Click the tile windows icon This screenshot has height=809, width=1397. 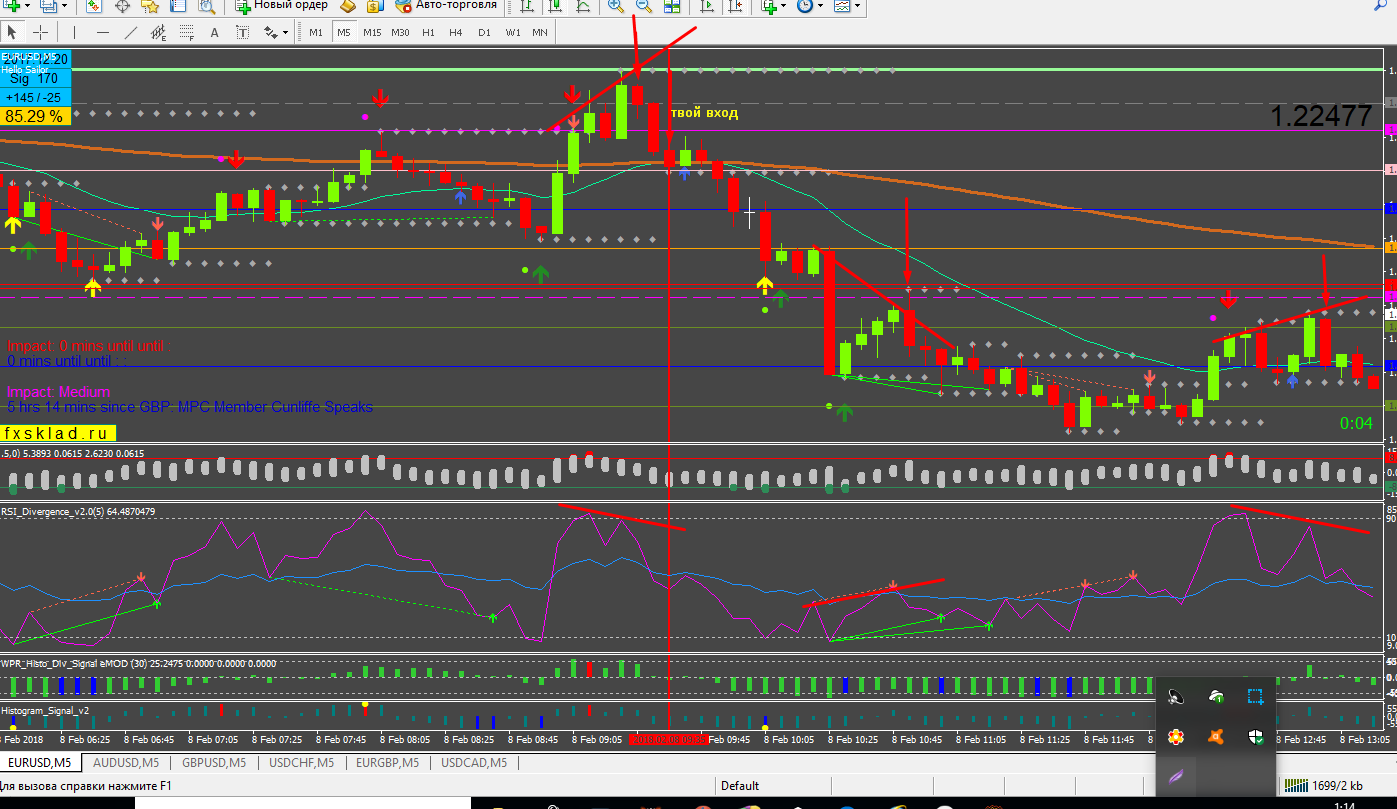[671, 6]
